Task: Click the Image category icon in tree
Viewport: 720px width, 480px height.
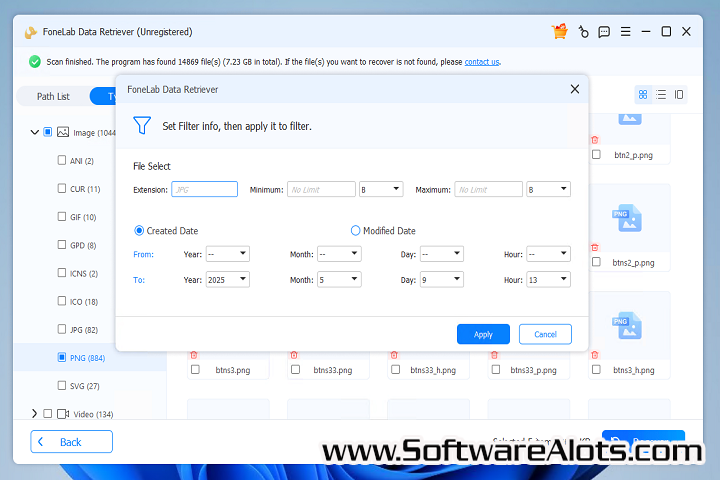Action: pos(63,132)
